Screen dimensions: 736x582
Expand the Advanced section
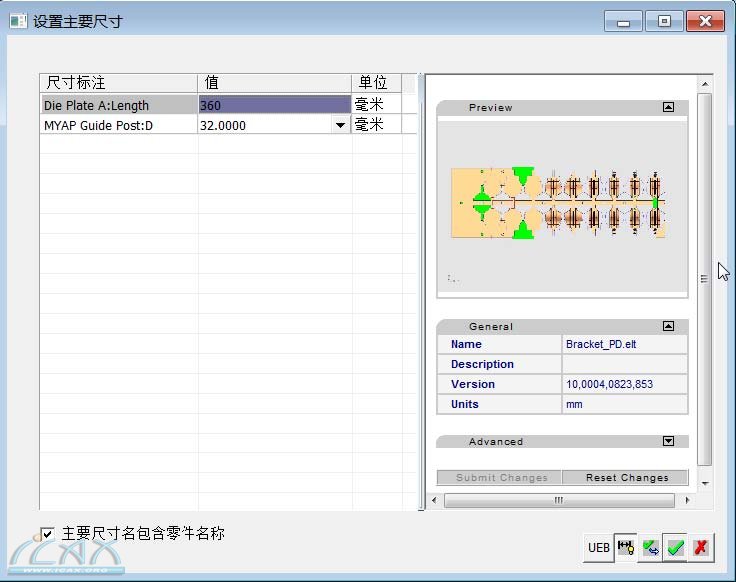pyautogui.click(x=668, y=441)
